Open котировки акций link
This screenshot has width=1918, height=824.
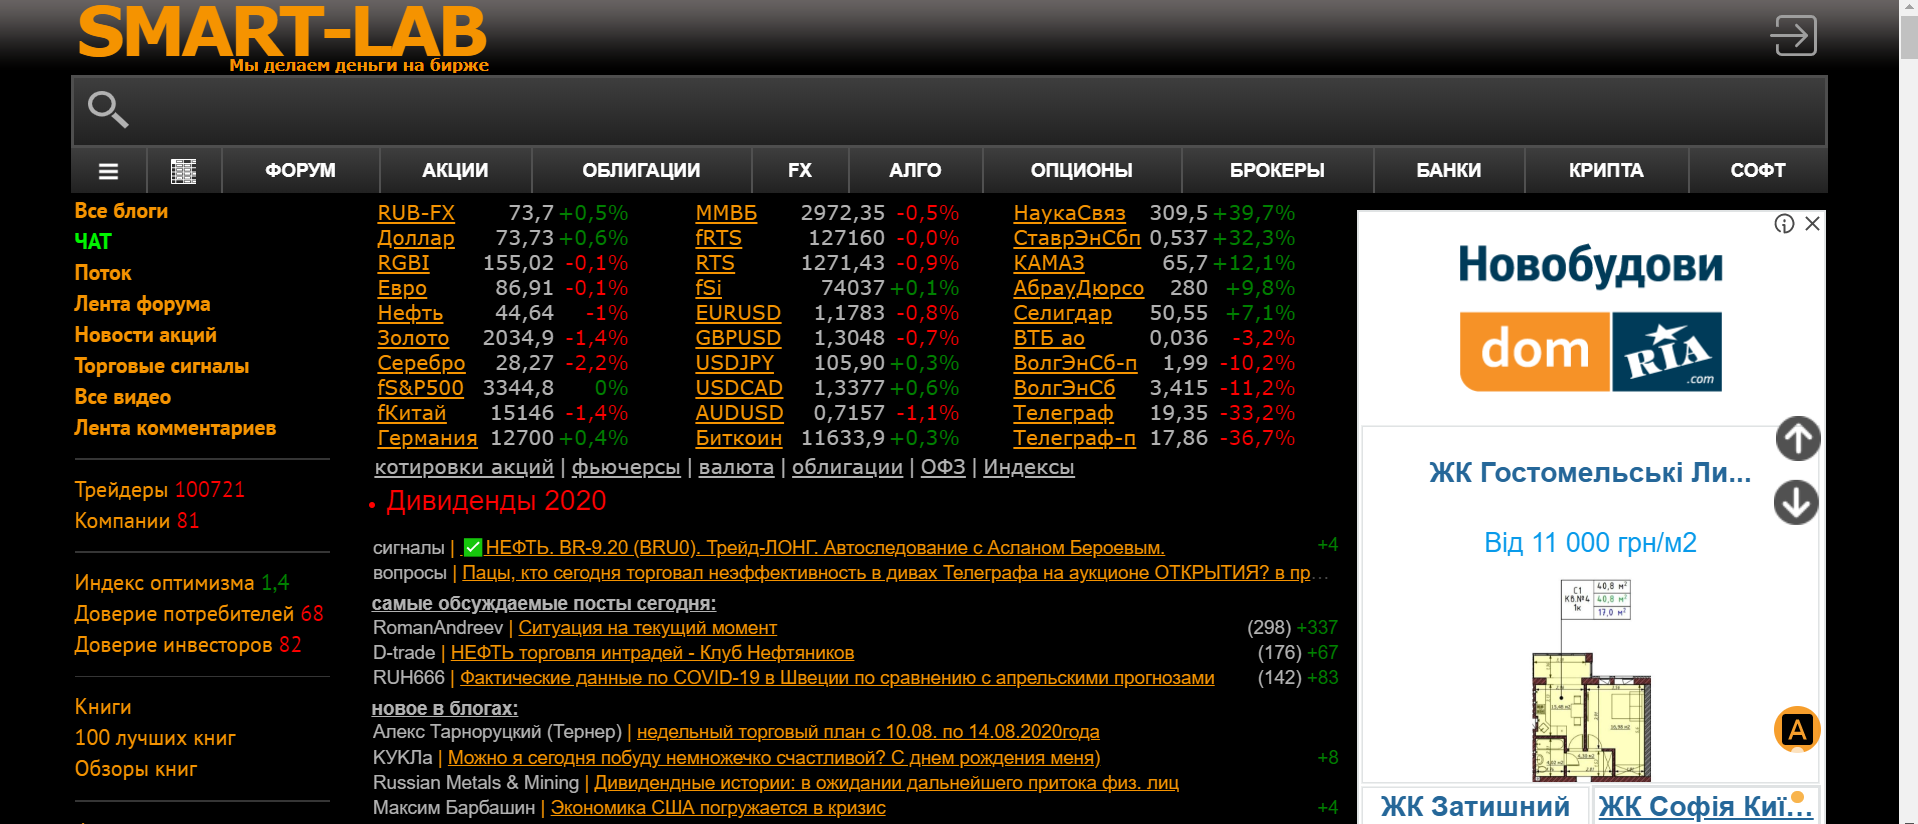point(464,467)
